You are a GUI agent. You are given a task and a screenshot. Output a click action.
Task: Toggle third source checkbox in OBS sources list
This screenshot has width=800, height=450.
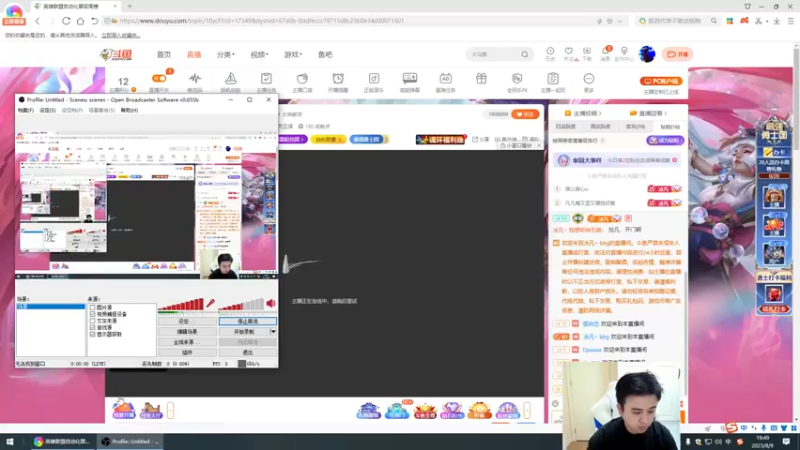coord(92,321)
